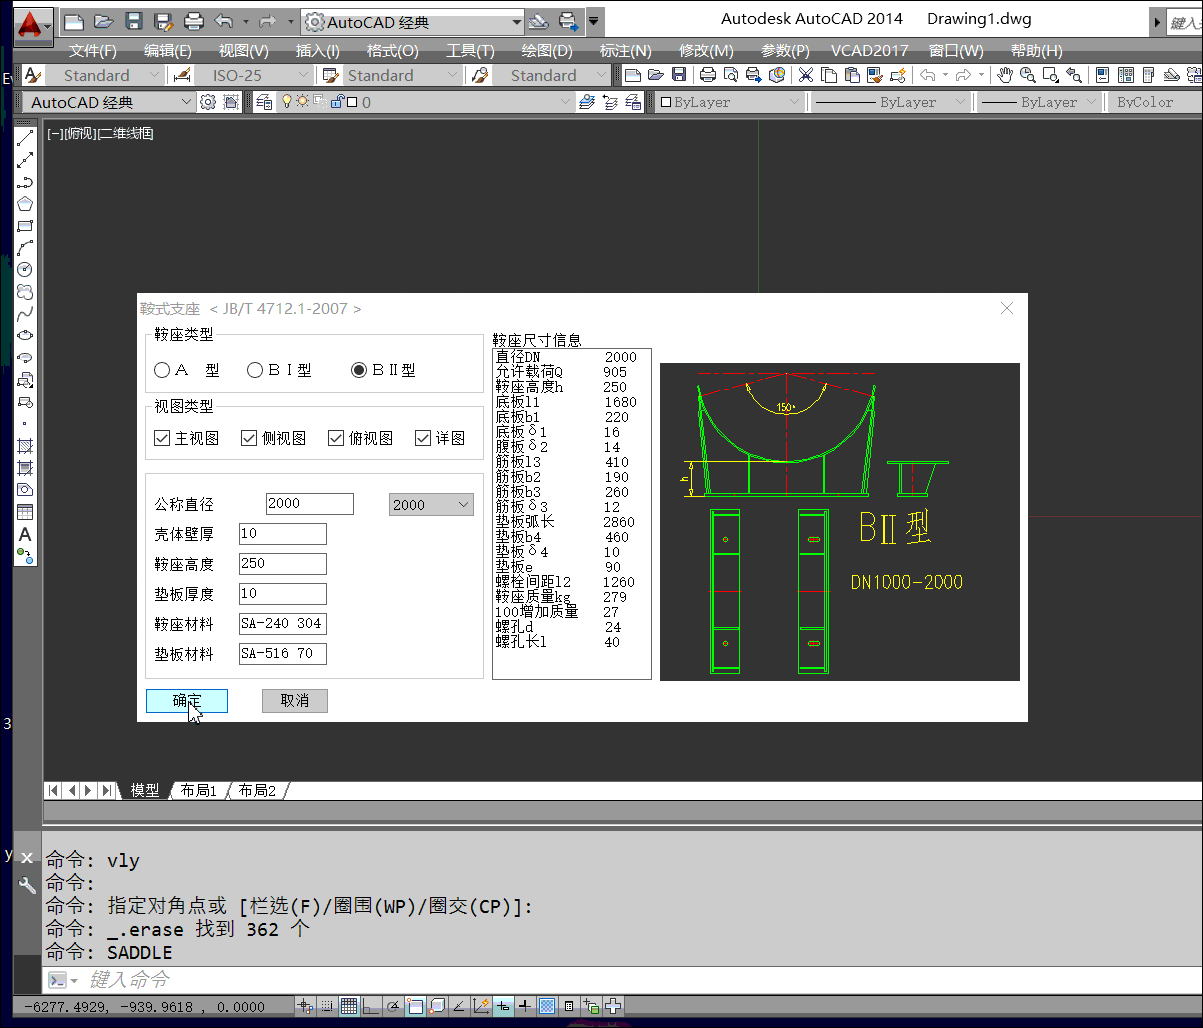Image resolution: width=1203 pixels, height=1028 pixels.
Task: Click the Cut scissors icon in standard toolbar
Action: coord(805,75)
